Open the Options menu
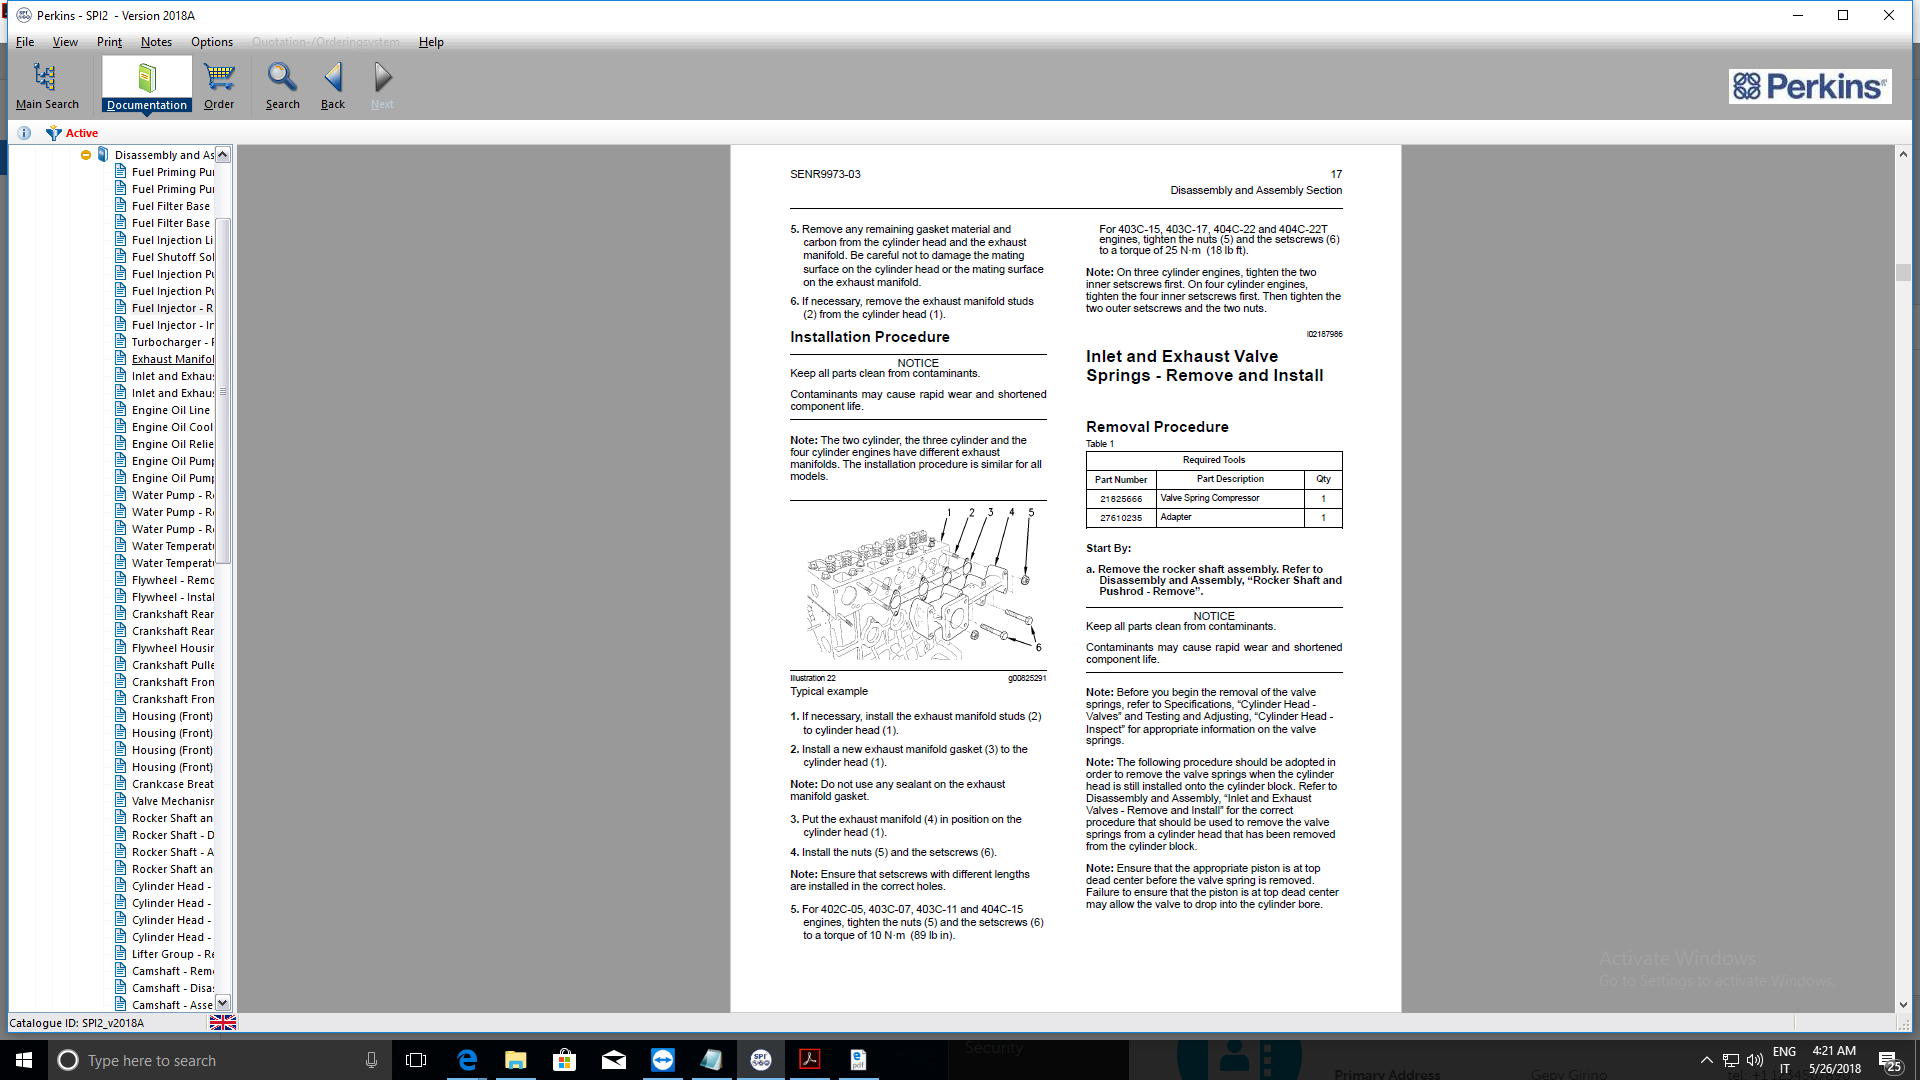The width and height of the screenshot is (1920, 1080). (x=212, y=42)
